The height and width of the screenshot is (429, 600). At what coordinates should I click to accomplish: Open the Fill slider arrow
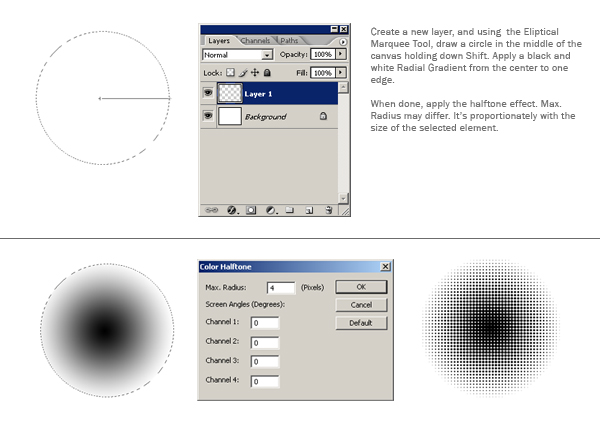341,72
